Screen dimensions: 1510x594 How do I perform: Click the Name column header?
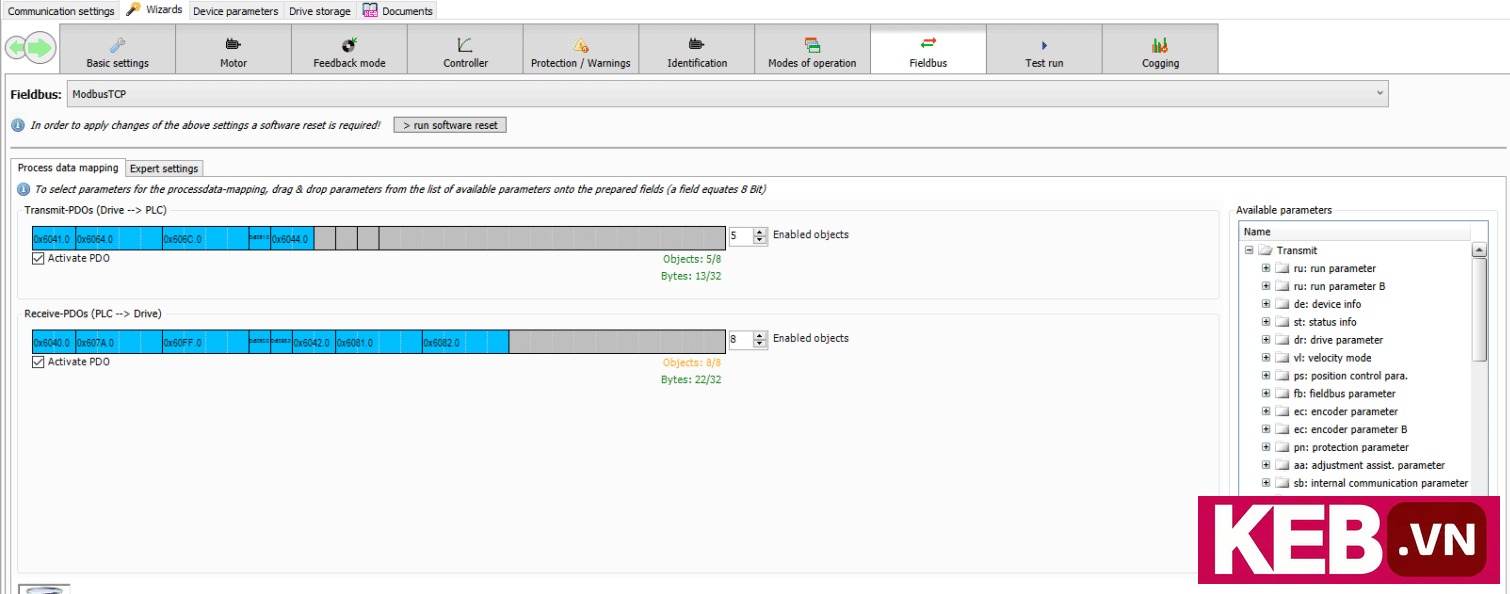1355,231
